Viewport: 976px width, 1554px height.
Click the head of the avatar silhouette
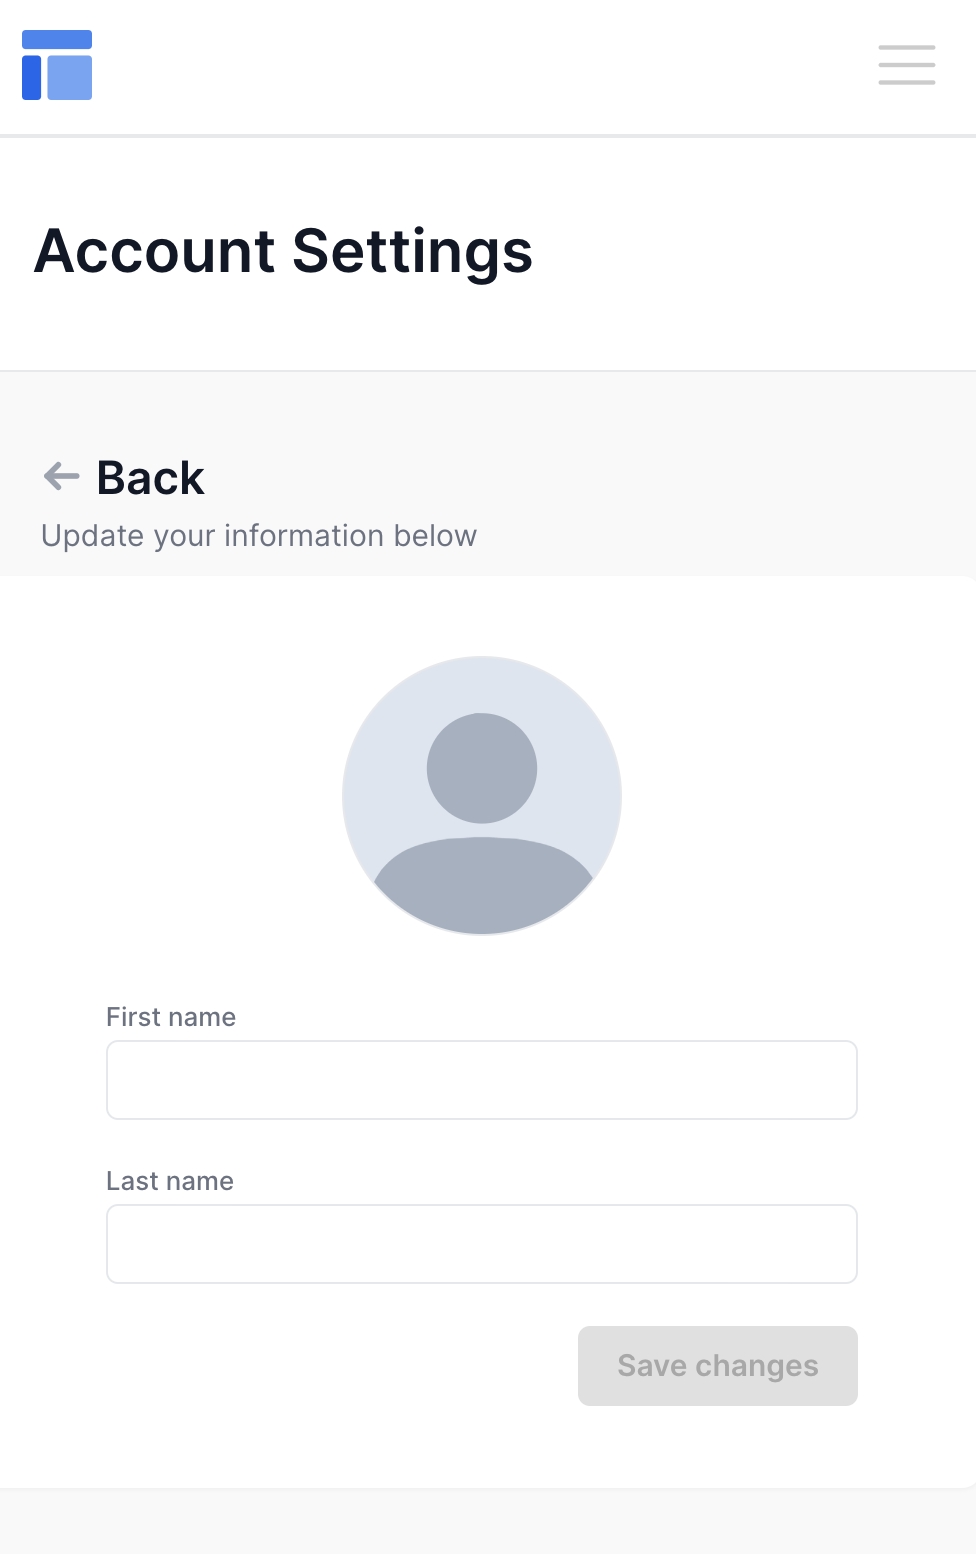(482, 767)
